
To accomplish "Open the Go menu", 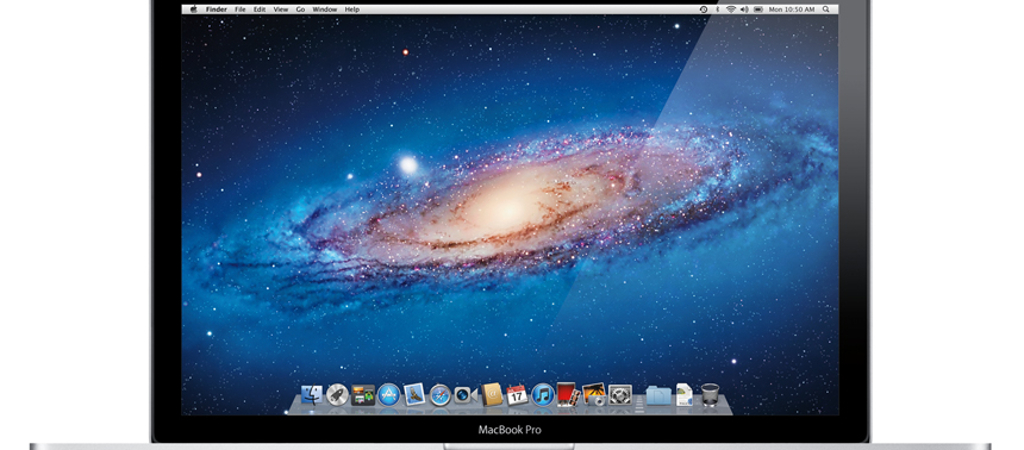I will pyautogui.click(x=300, y=9).
